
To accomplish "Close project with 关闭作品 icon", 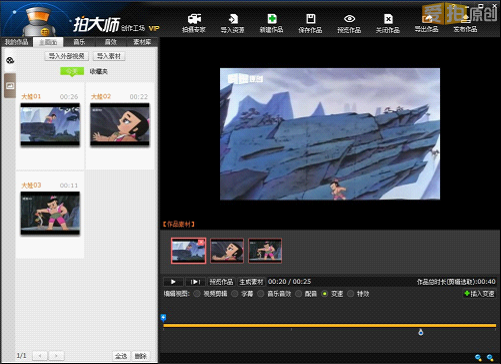I will pos(388,23).
